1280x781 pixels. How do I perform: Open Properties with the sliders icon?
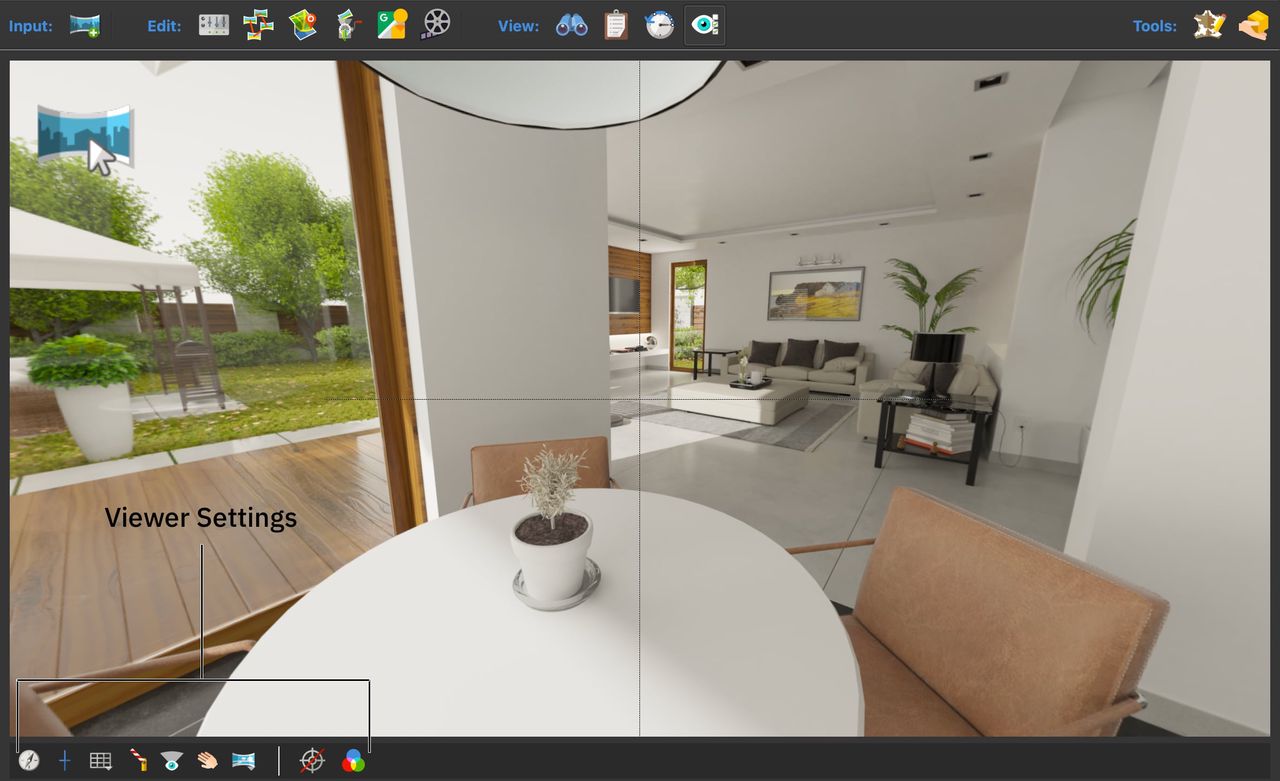point(214,25)
